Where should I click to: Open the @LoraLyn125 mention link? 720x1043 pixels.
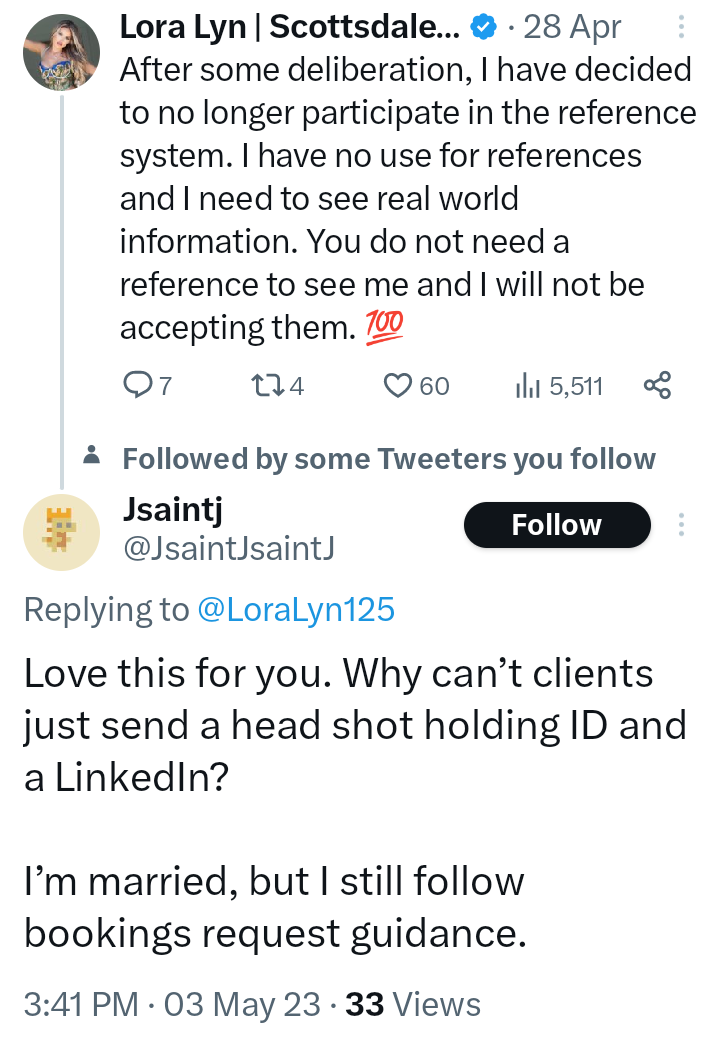click(x=296, y=609)
